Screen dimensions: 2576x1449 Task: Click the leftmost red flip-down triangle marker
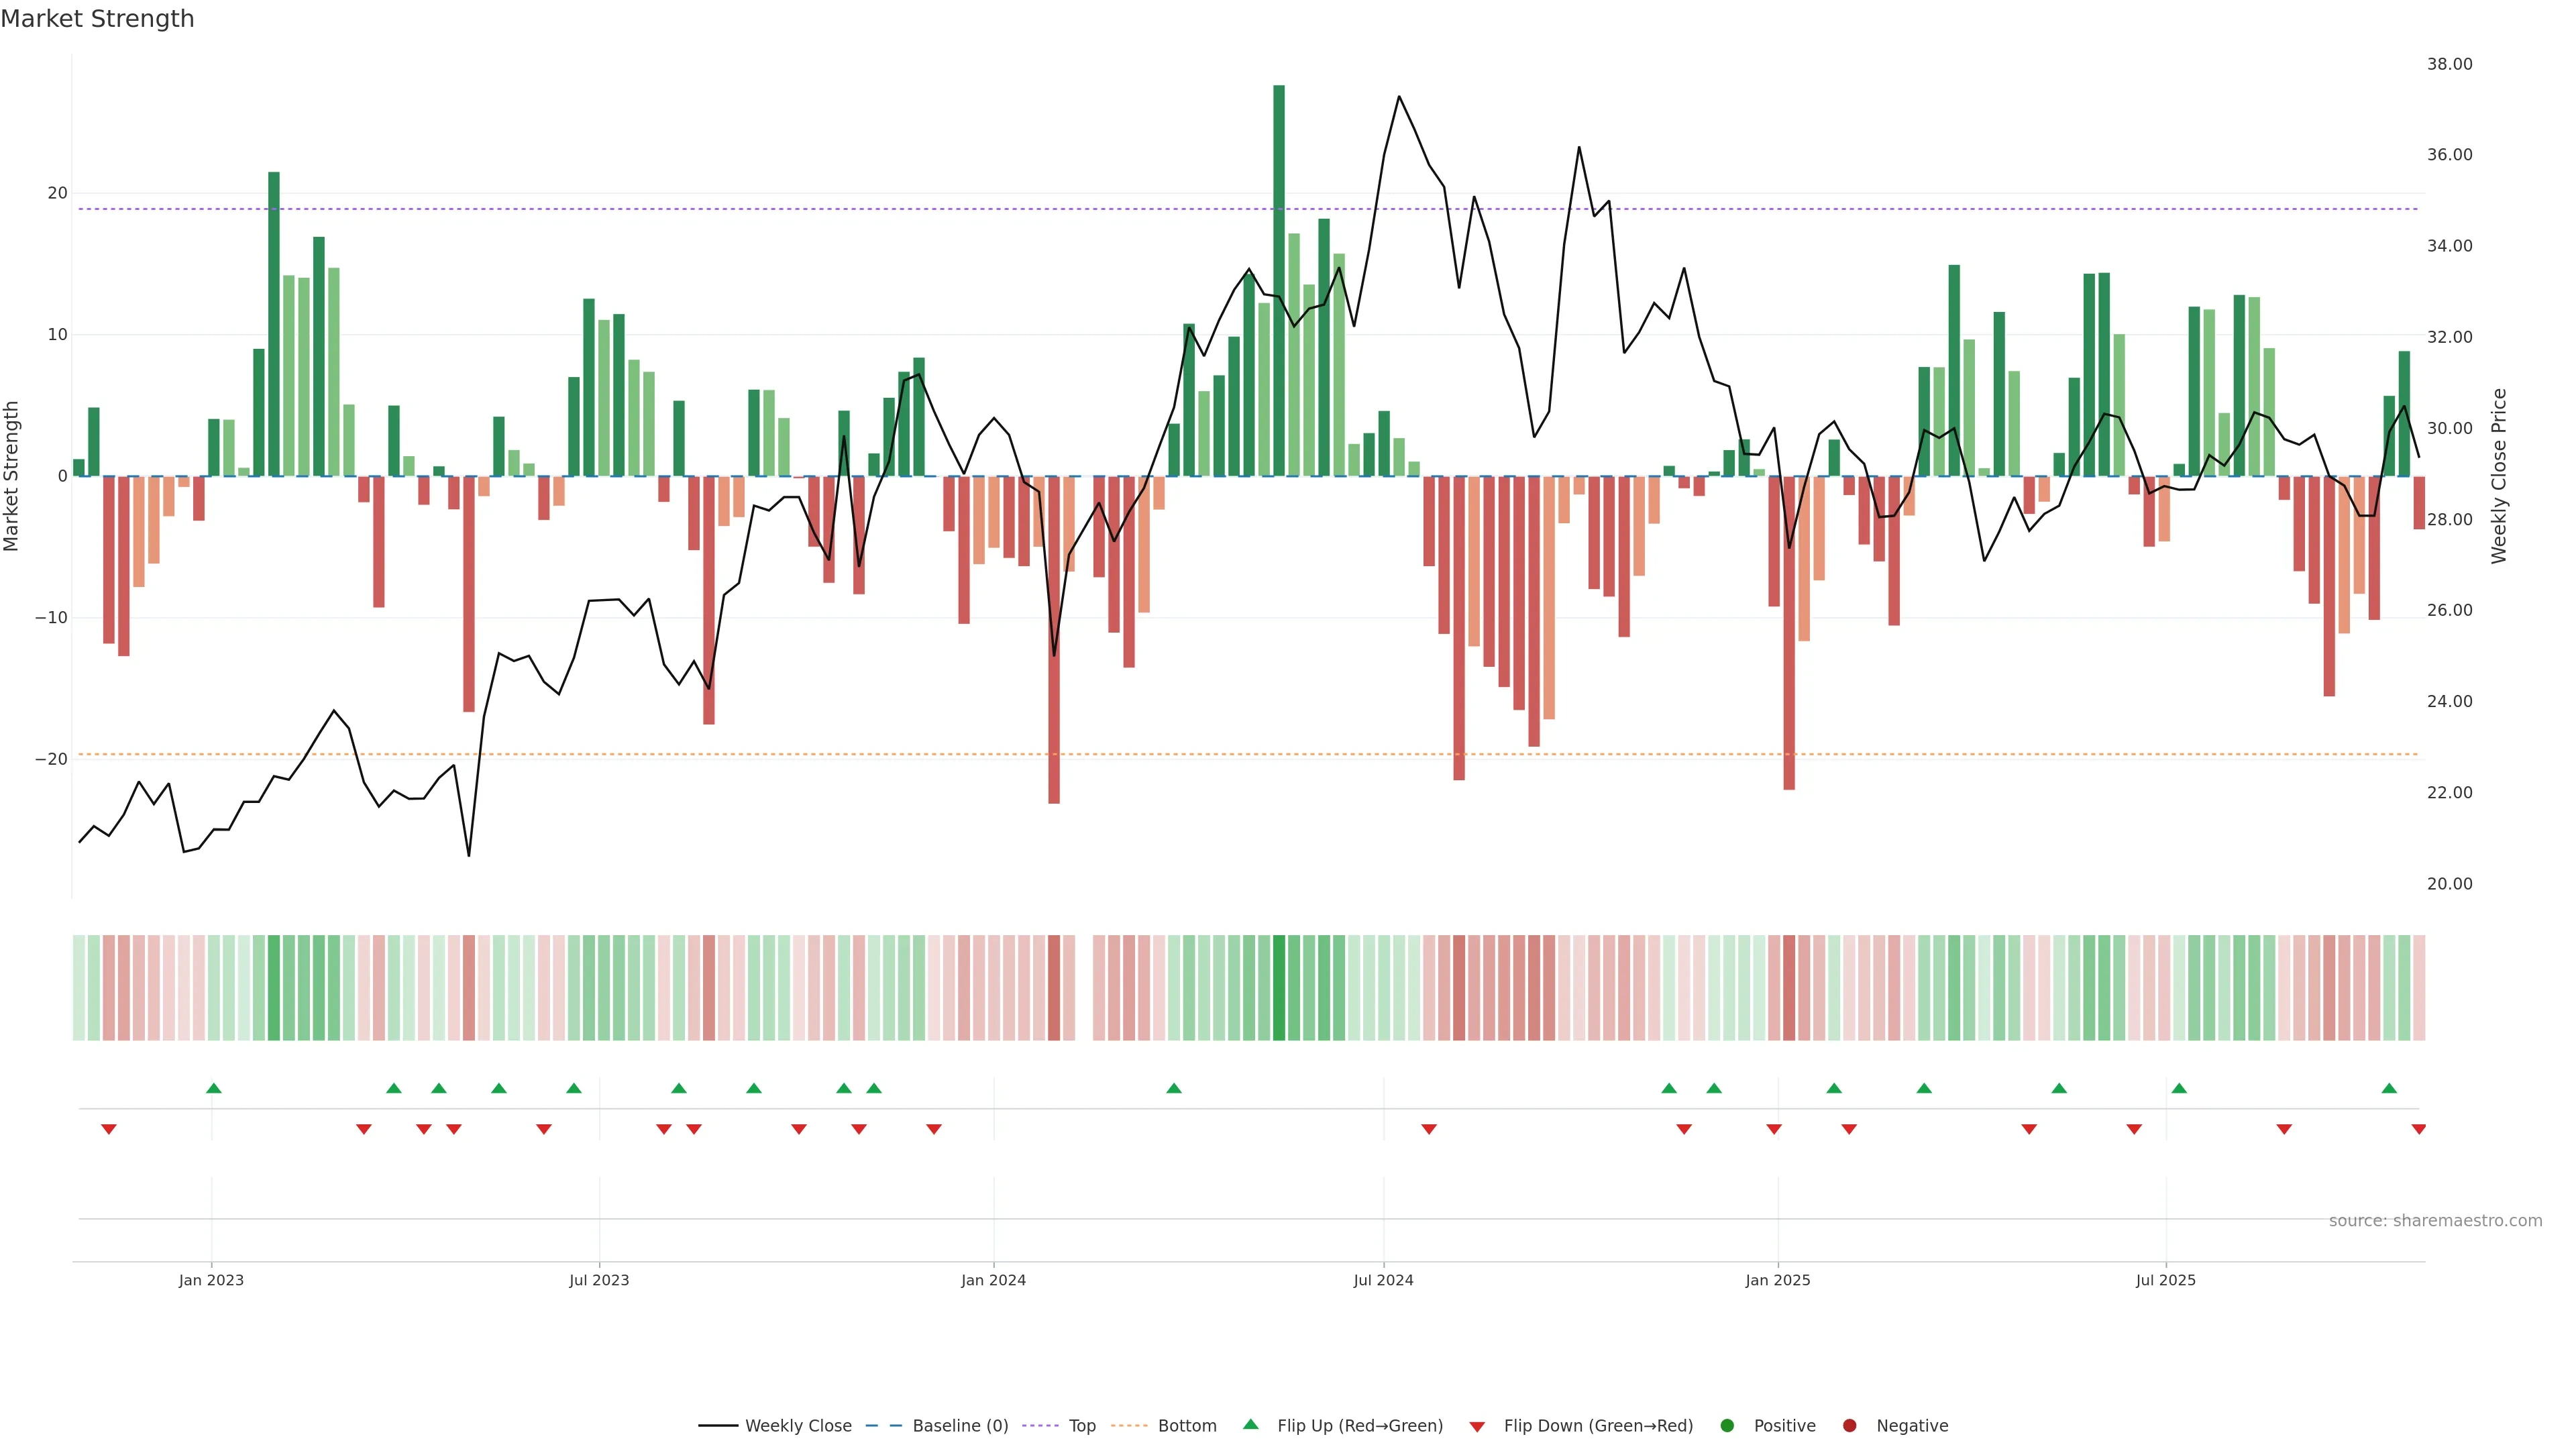[109, 1129]
